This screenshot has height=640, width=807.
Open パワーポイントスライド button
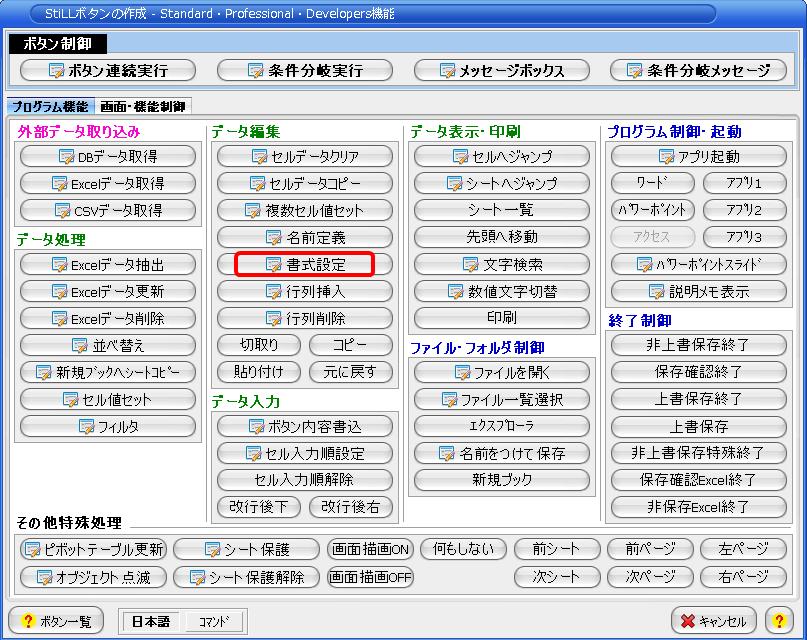point(698,264)
